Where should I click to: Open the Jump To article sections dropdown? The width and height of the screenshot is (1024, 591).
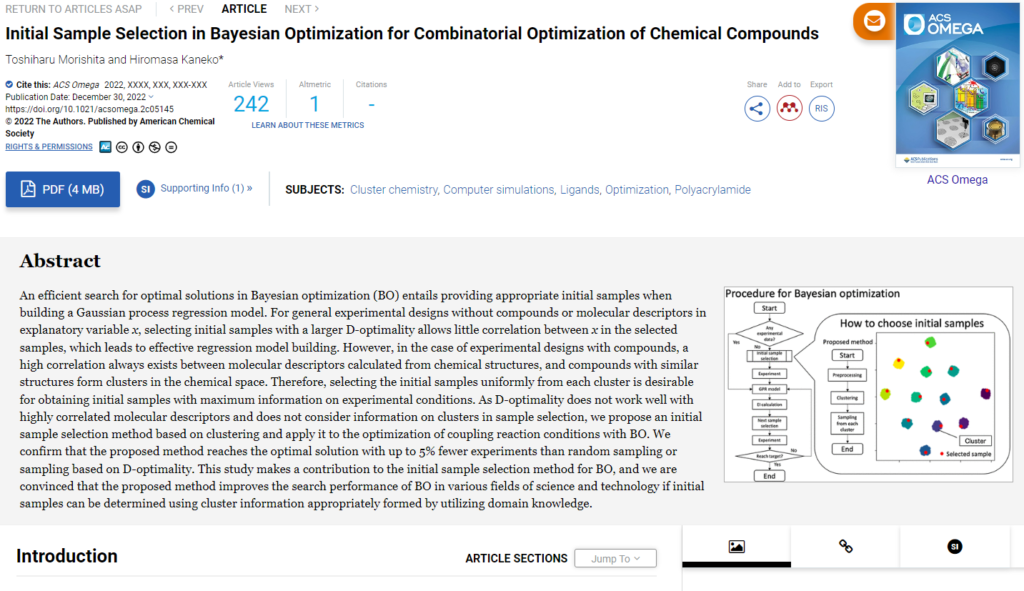(616, 558)
